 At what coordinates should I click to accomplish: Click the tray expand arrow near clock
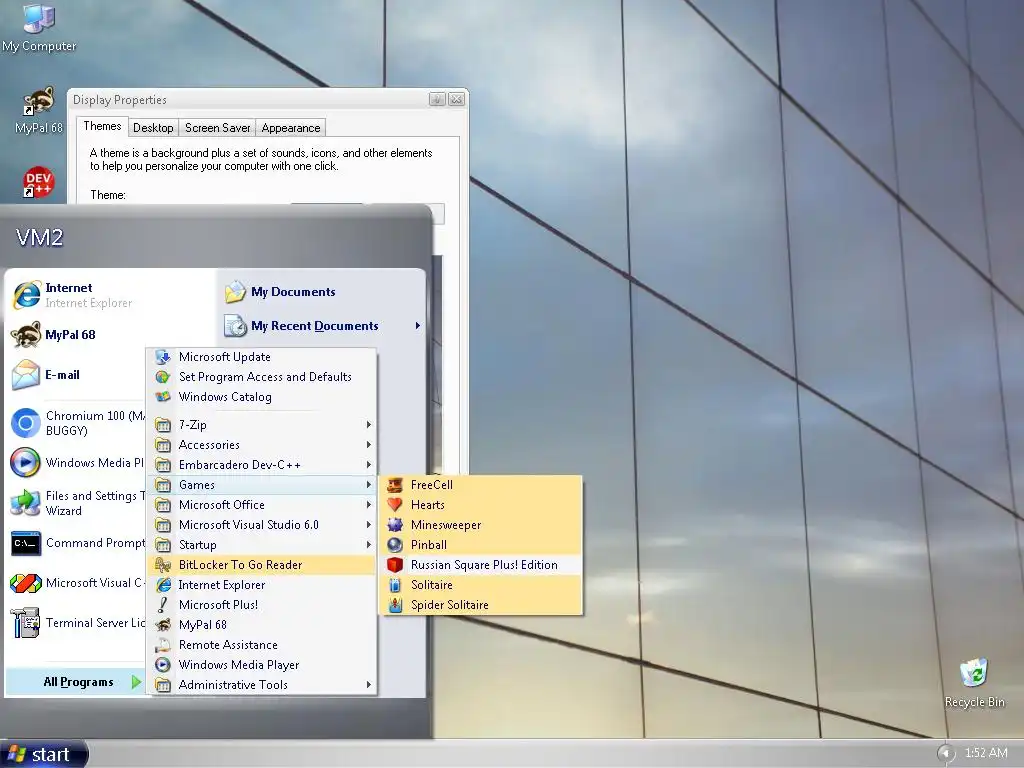click(x=945, y=754)
